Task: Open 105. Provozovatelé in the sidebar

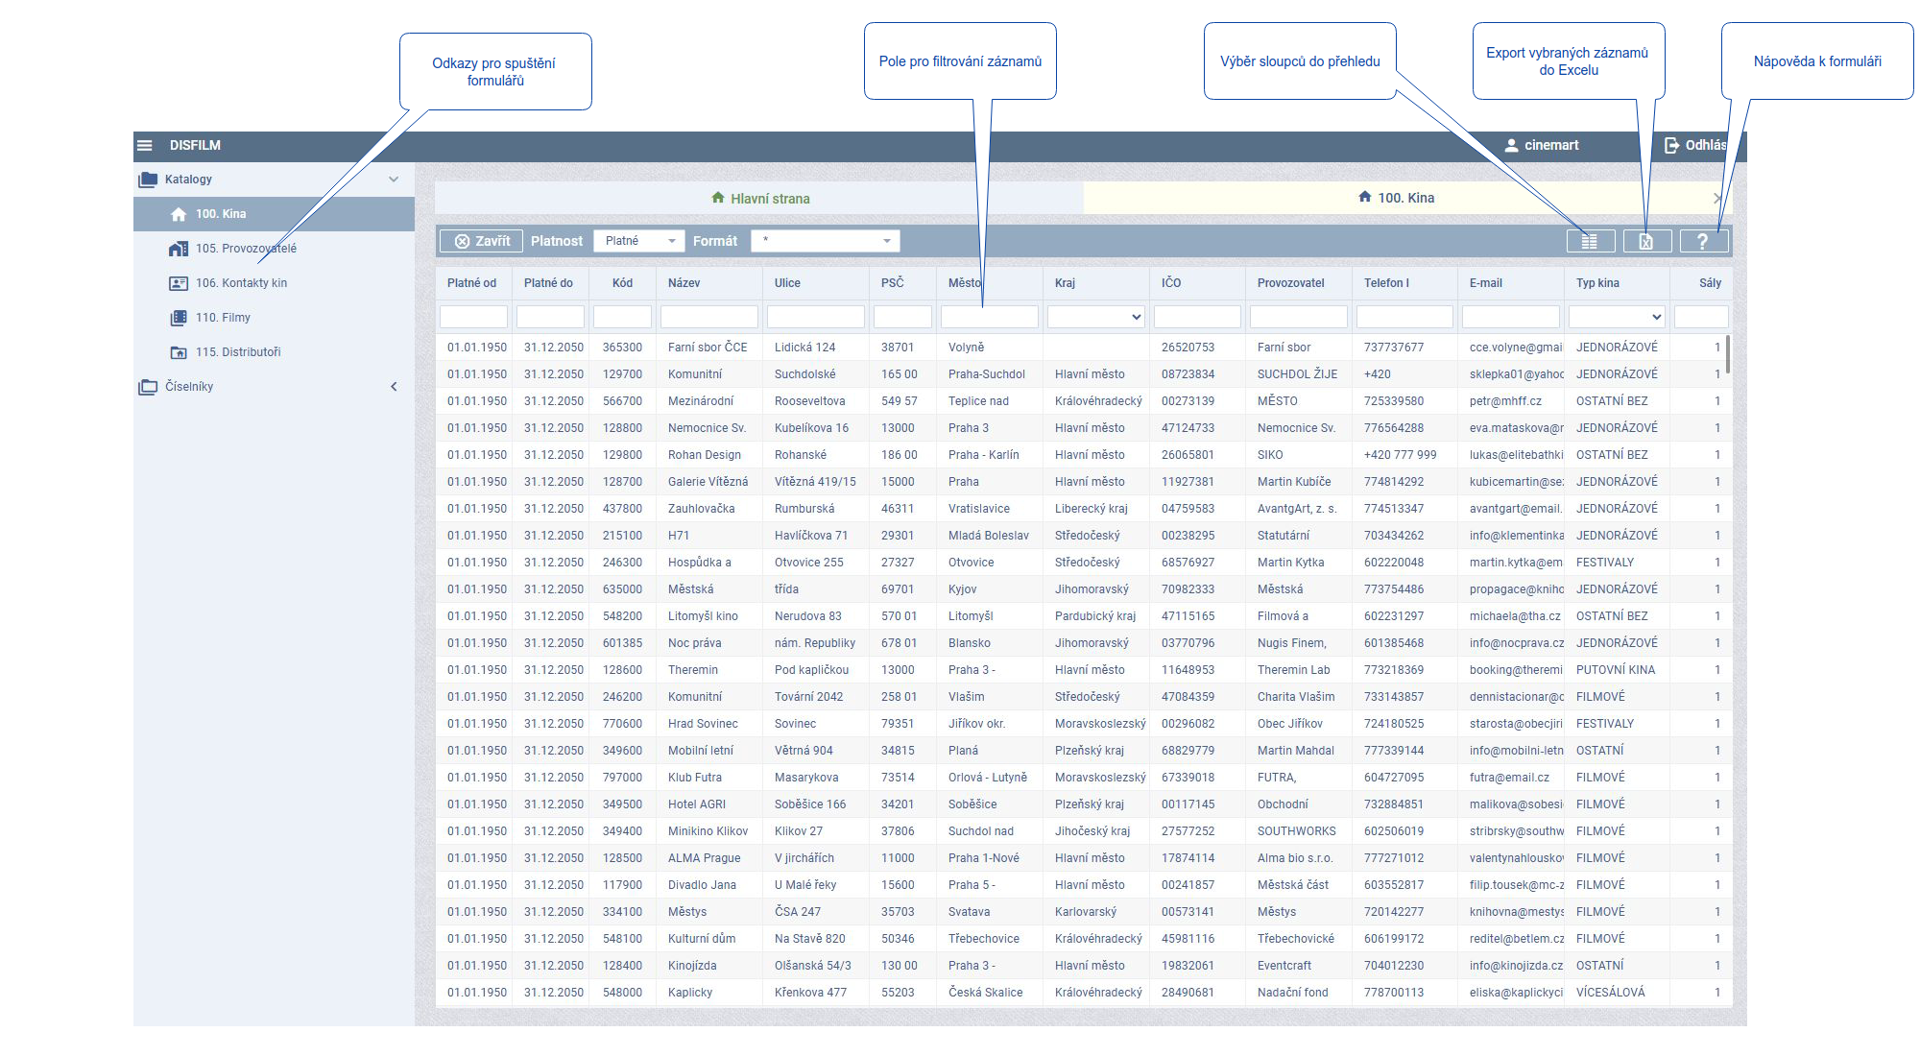Action: tap(245, 249)
